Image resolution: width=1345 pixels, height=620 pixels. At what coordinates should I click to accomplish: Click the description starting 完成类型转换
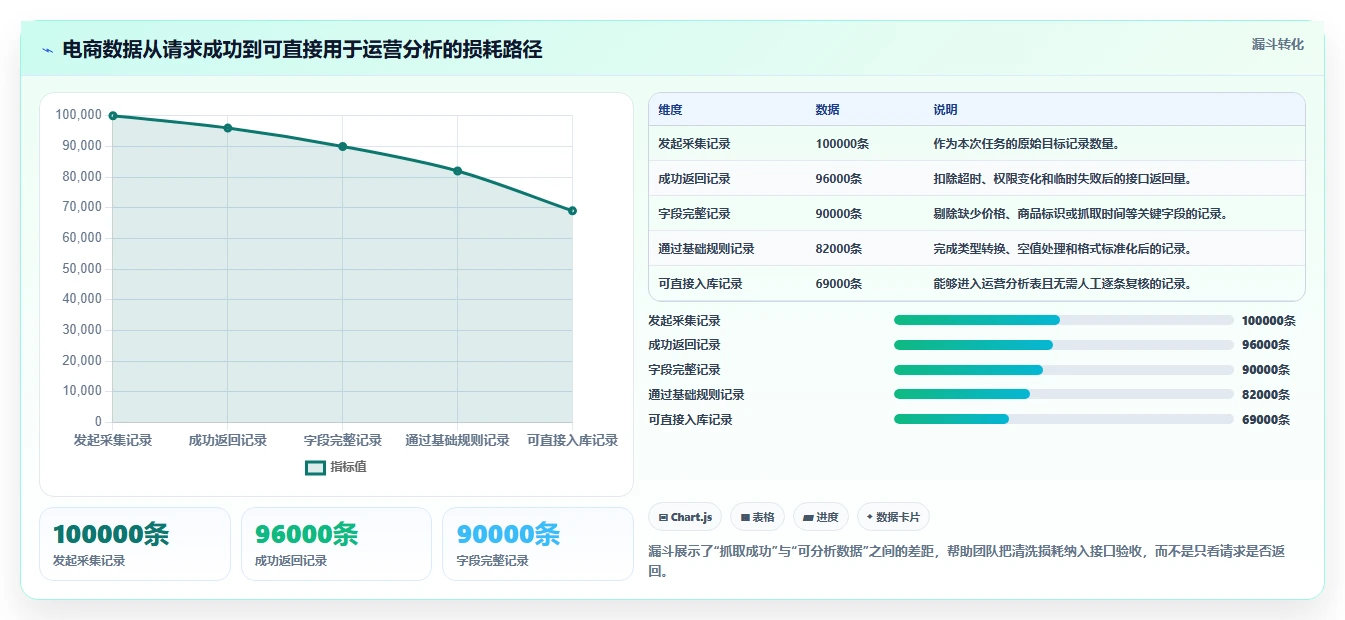pos(1063,249)
